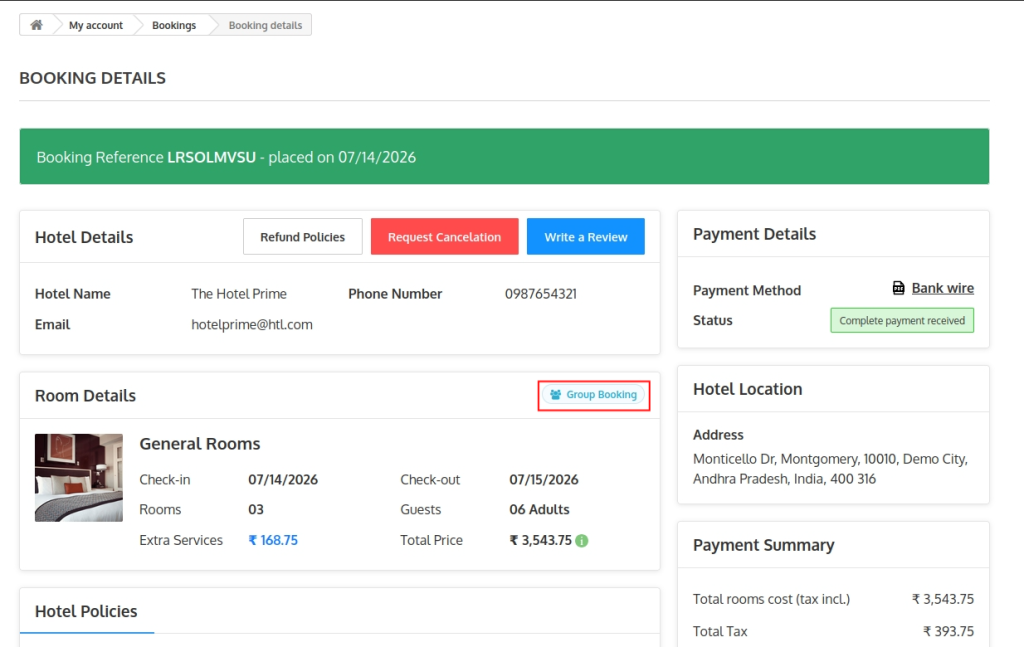Click the hotel address text
Viewport: 1024px width, 647px height.
coord(830,469)
